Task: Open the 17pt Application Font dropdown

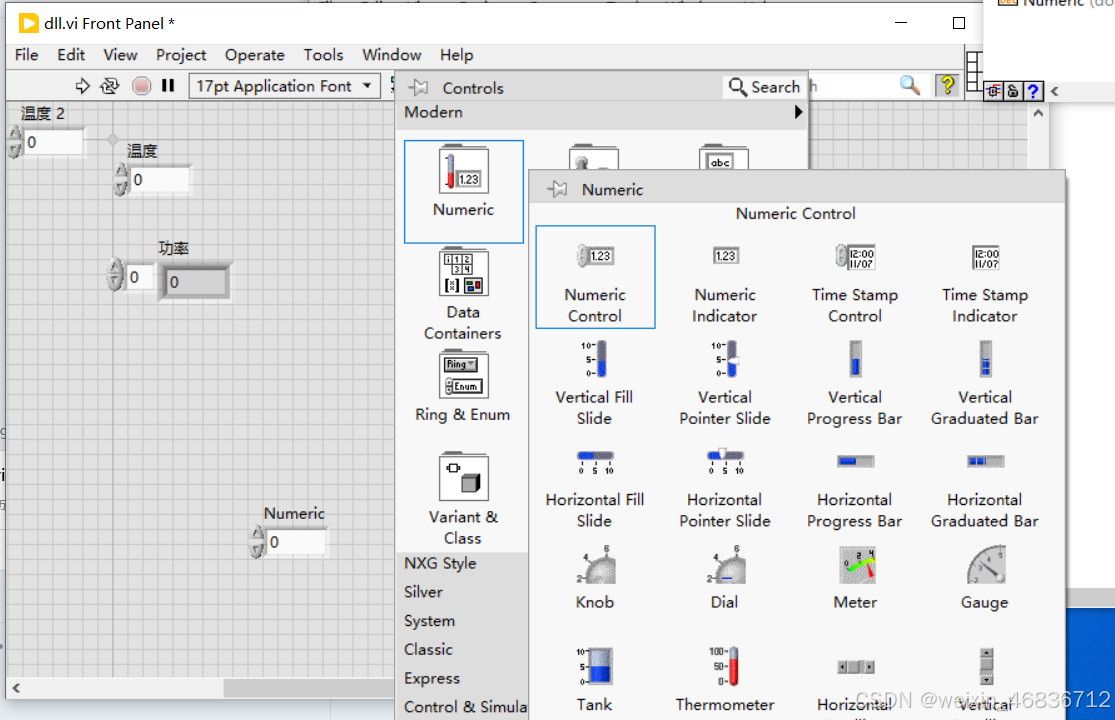Action: pos(283,86)
